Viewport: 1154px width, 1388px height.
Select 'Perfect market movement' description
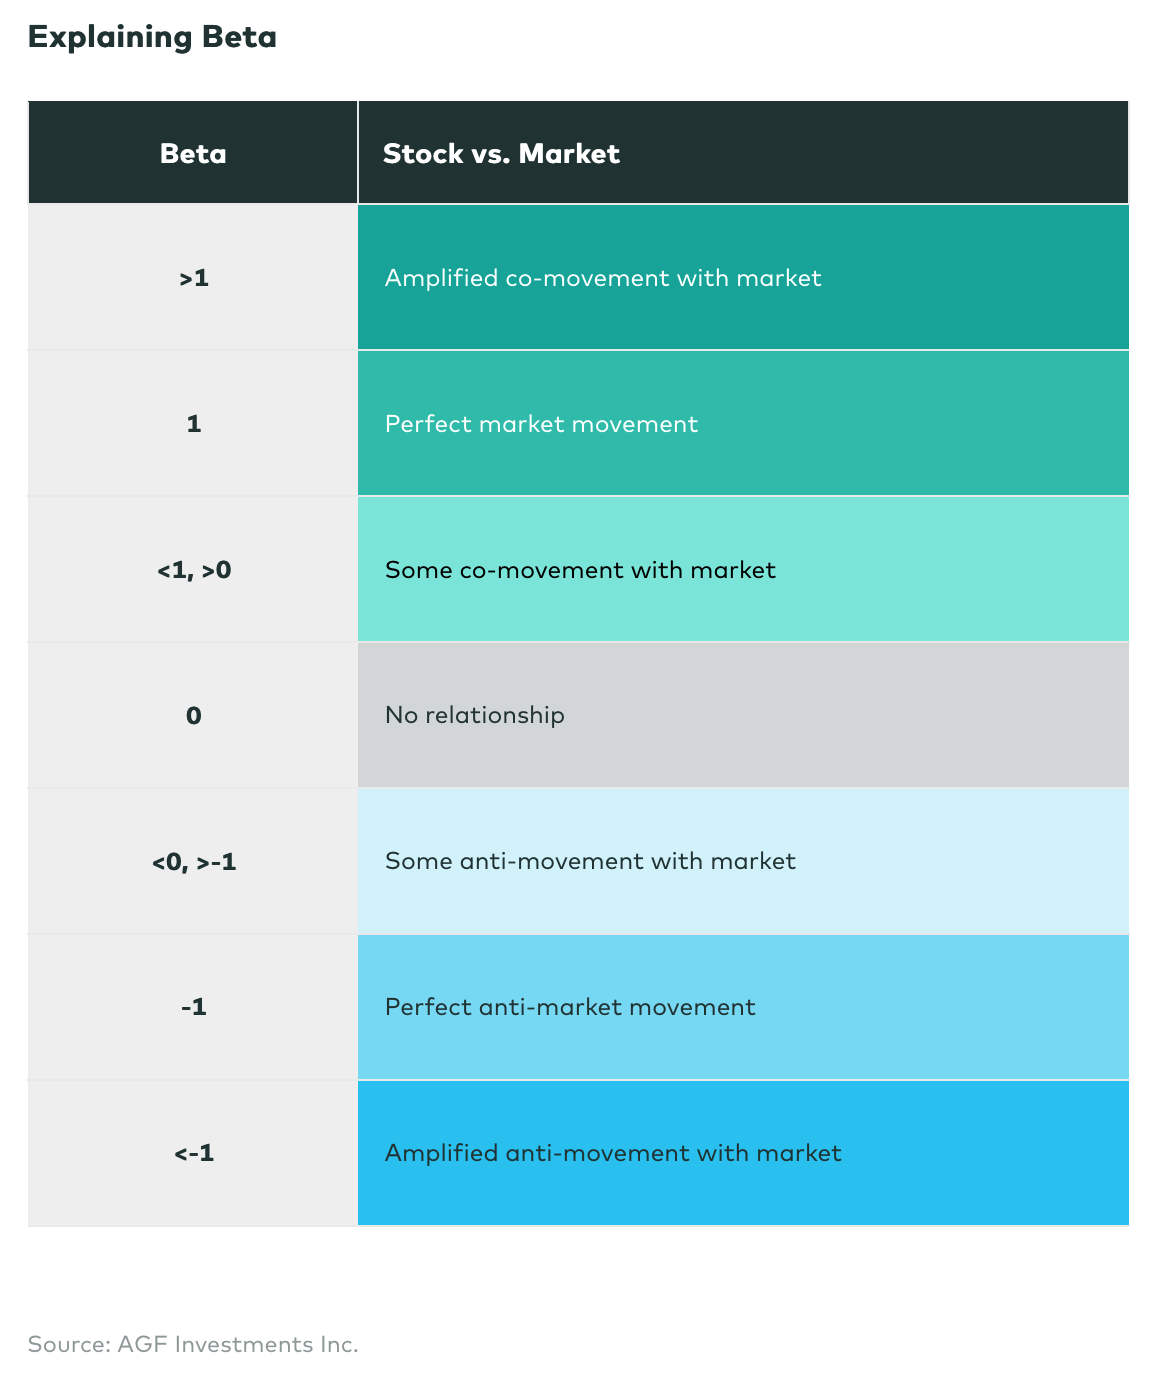541,424
